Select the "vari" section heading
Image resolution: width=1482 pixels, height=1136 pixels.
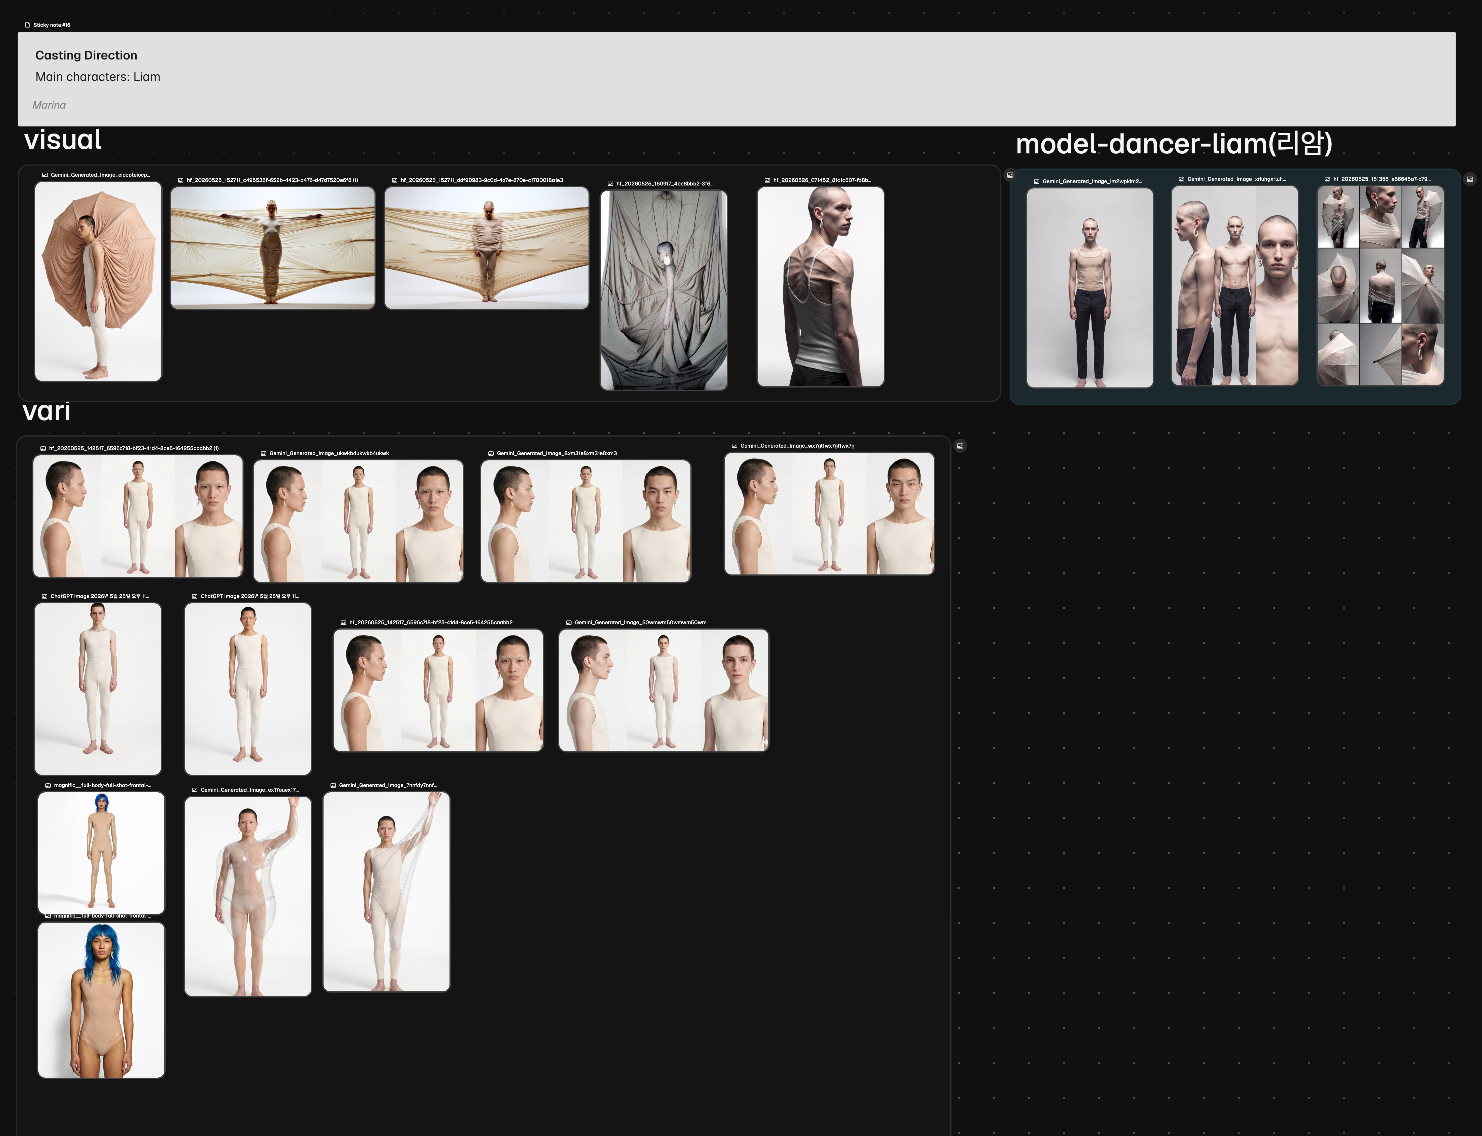(x=47, y=411)
